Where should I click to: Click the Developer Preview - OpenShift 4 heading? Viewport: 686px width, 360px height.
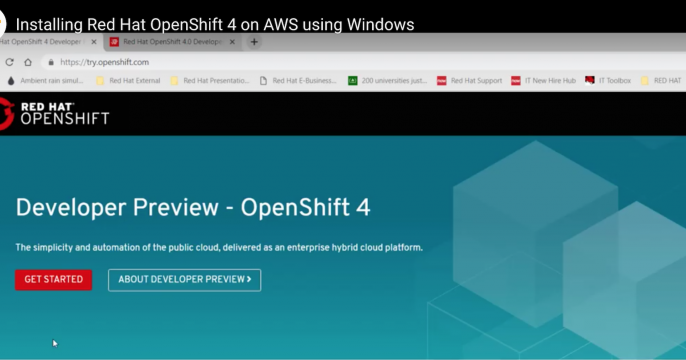point(193,207)
